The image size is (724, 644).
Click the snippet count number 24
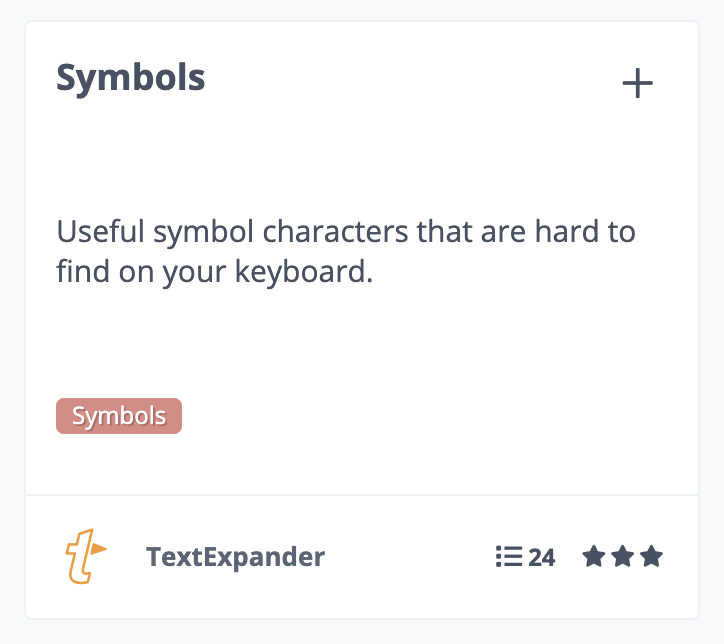click(x=542, y=557)
